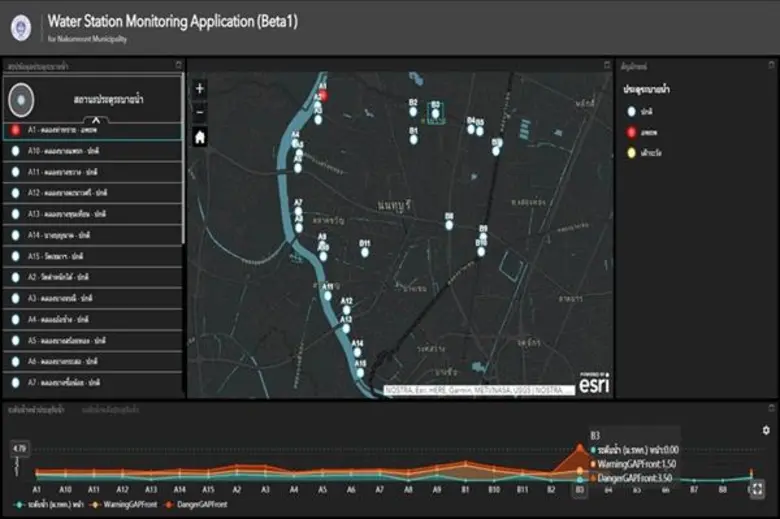Toggle WarningGAPFront series in chart legend

tap(123, 504)
